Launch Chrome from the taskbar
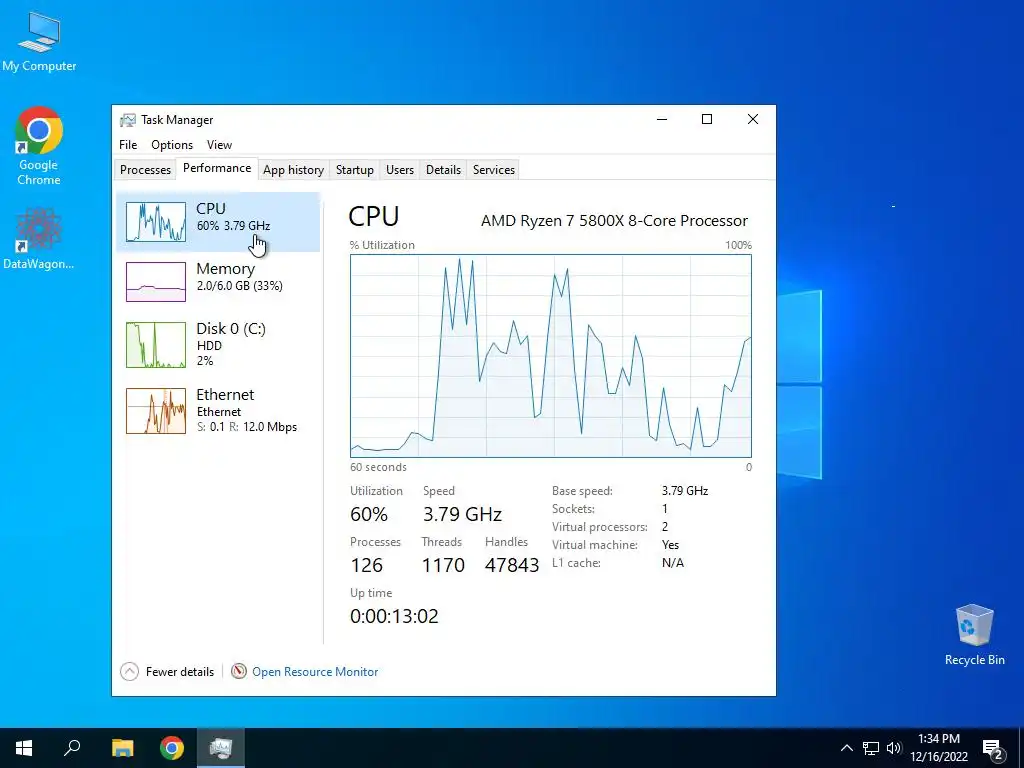Image resolution: width=1024 pixels, height=768 pixels. 172,748
